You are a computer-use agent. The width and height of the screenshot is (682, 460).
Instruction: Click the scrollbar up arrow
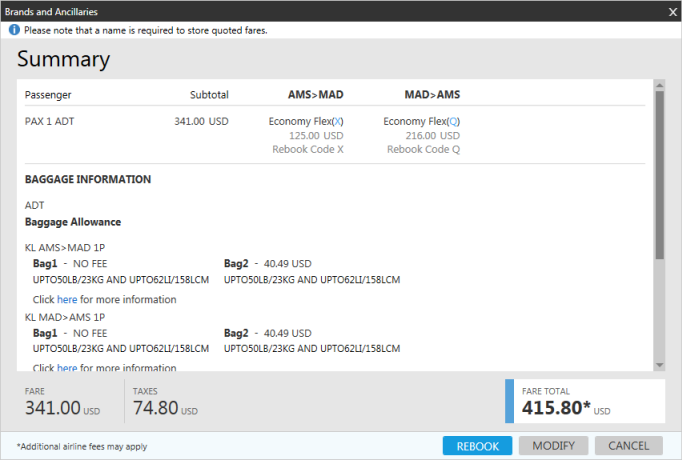click(659, 87)
